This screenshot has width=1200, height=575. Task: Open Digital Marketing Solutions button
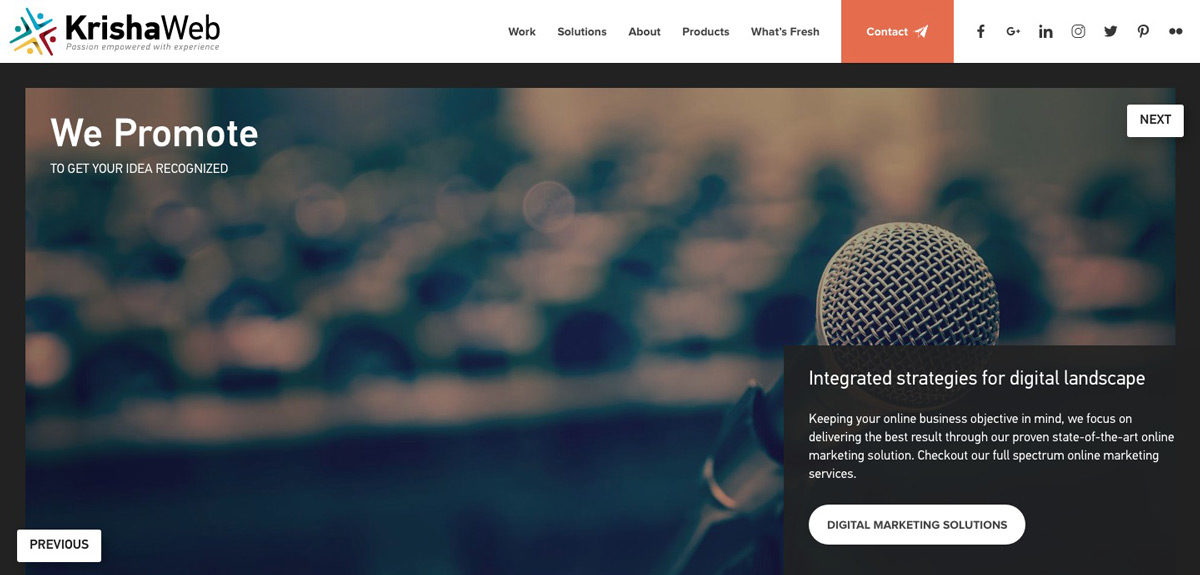tap(917, 525)
